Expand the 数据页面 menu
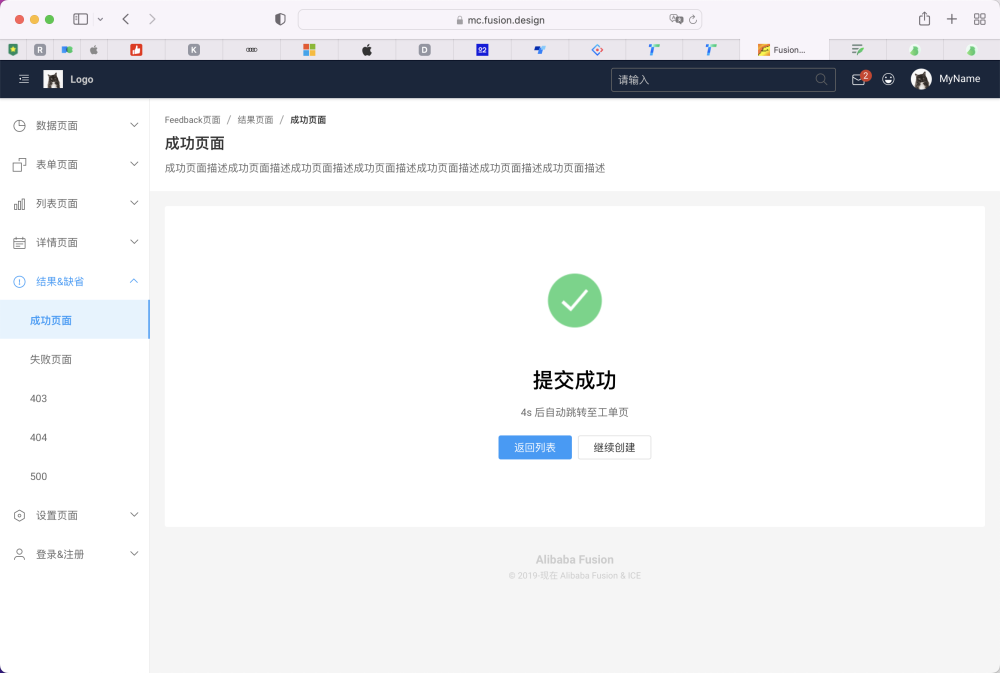Image resolution: width=1000 pixels, height=673 pixels. click(x=134, y=125)
